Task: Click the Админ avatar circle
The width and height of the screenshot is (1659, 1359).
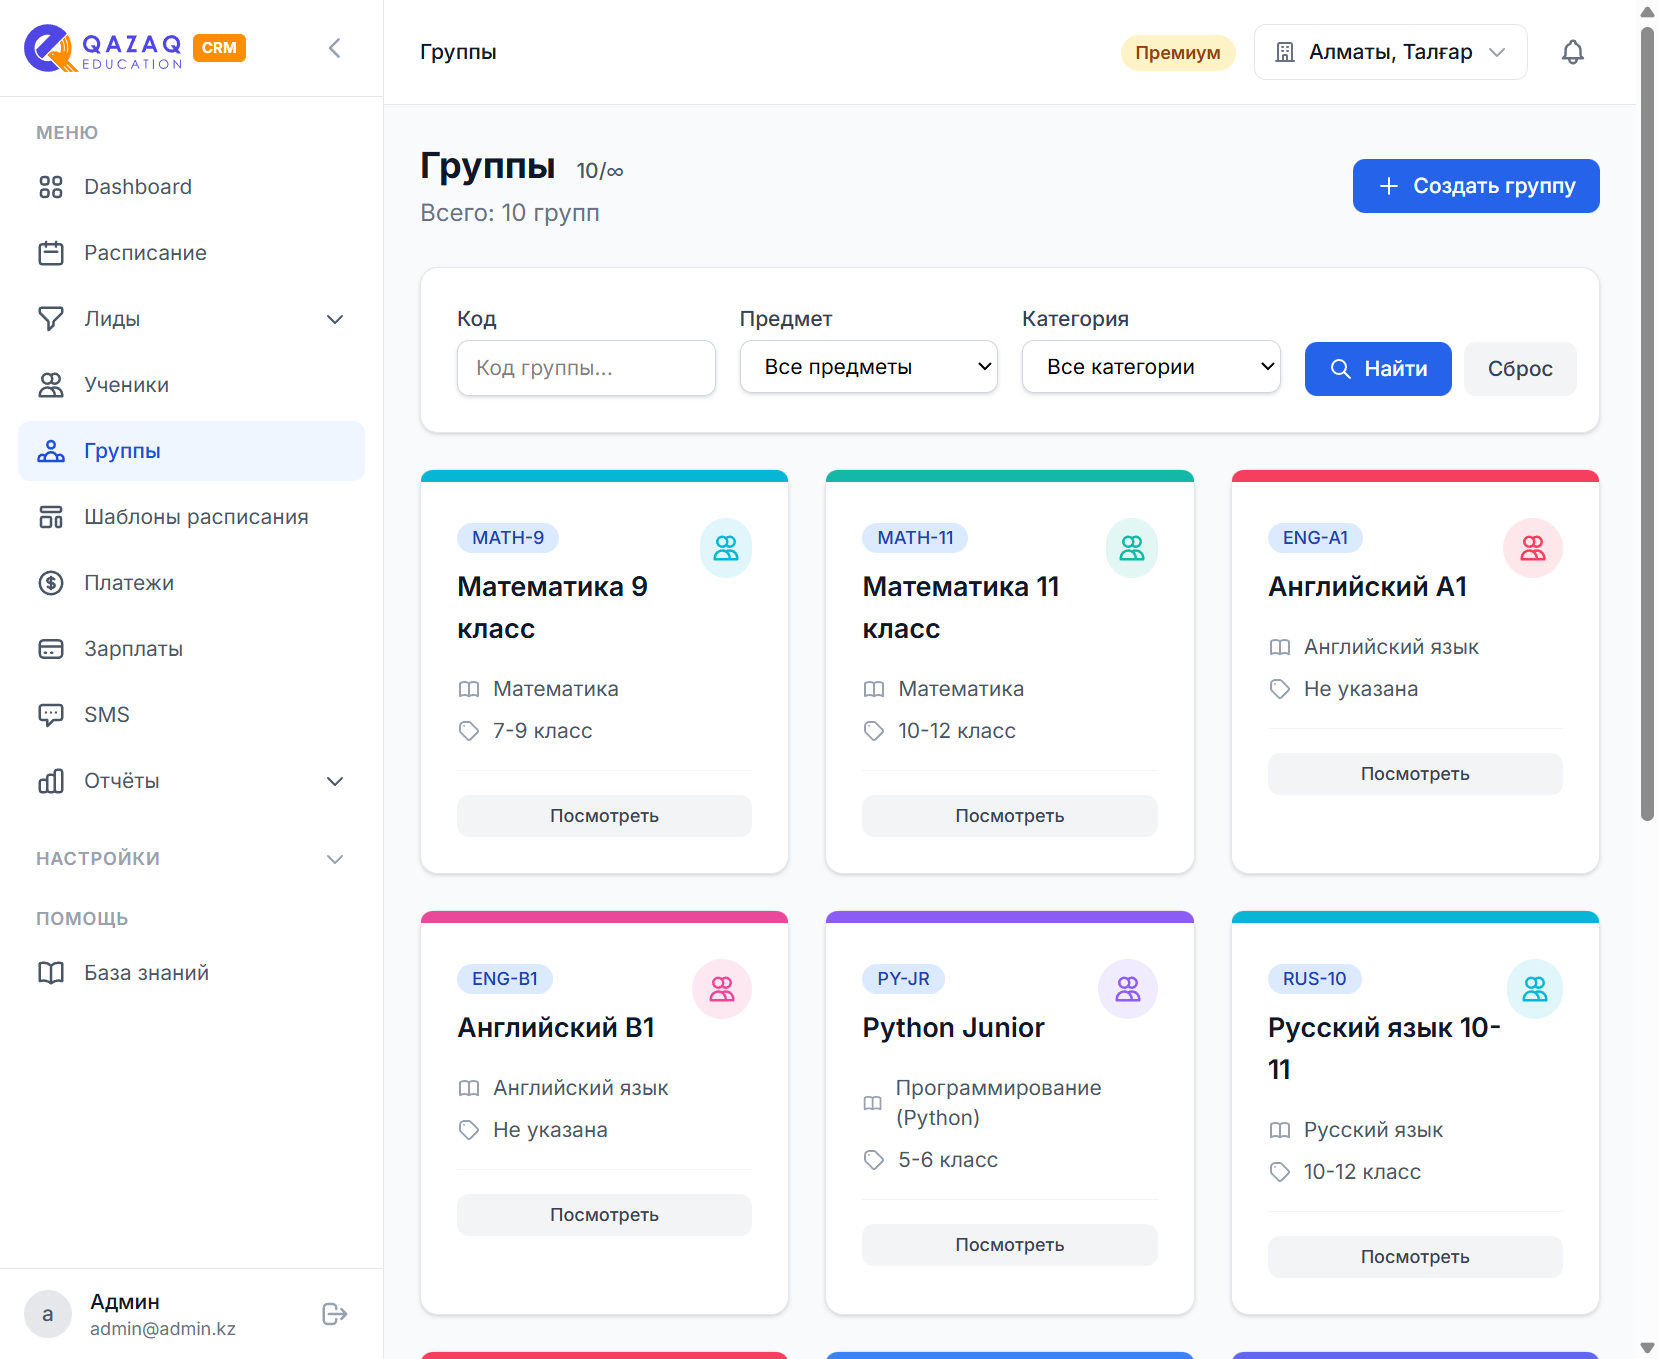Action: [x=48, y=1314]
